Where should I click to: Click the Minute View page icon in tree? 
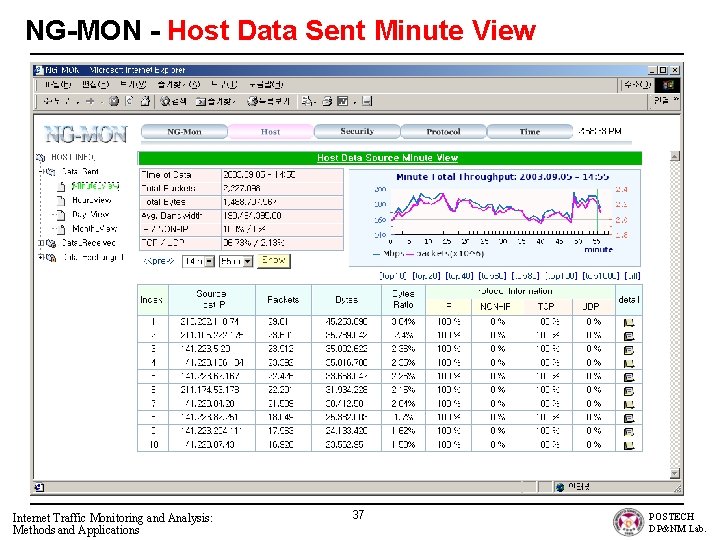point(62,186)
